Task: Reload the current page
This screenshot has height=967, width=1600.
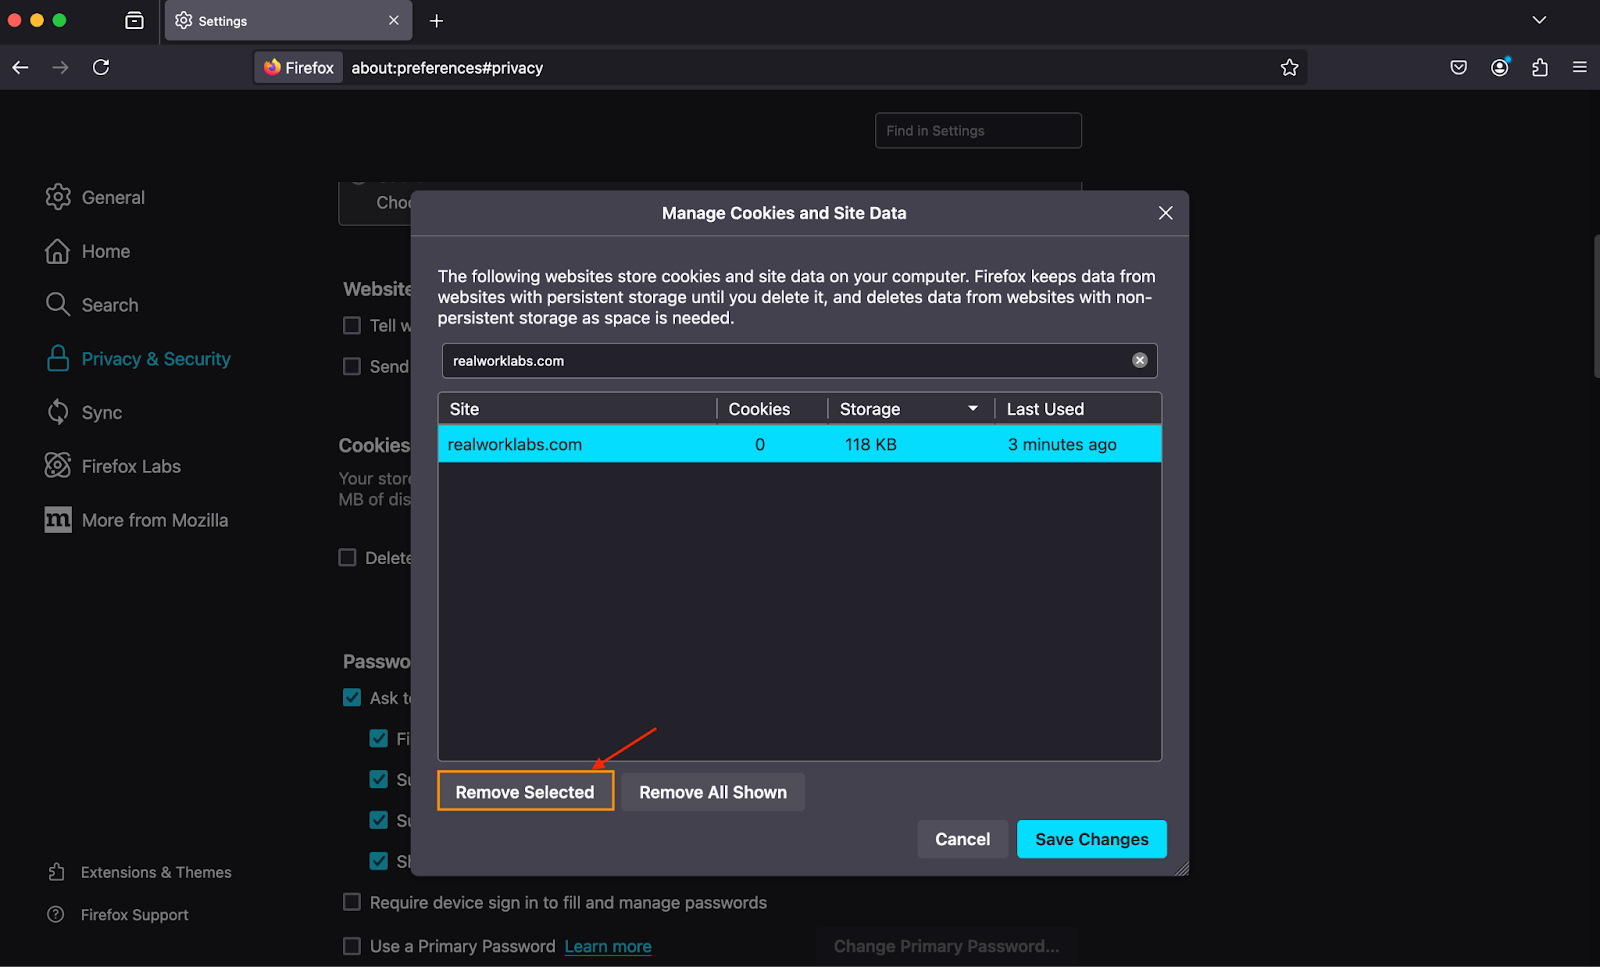Action: click(101, 67)
